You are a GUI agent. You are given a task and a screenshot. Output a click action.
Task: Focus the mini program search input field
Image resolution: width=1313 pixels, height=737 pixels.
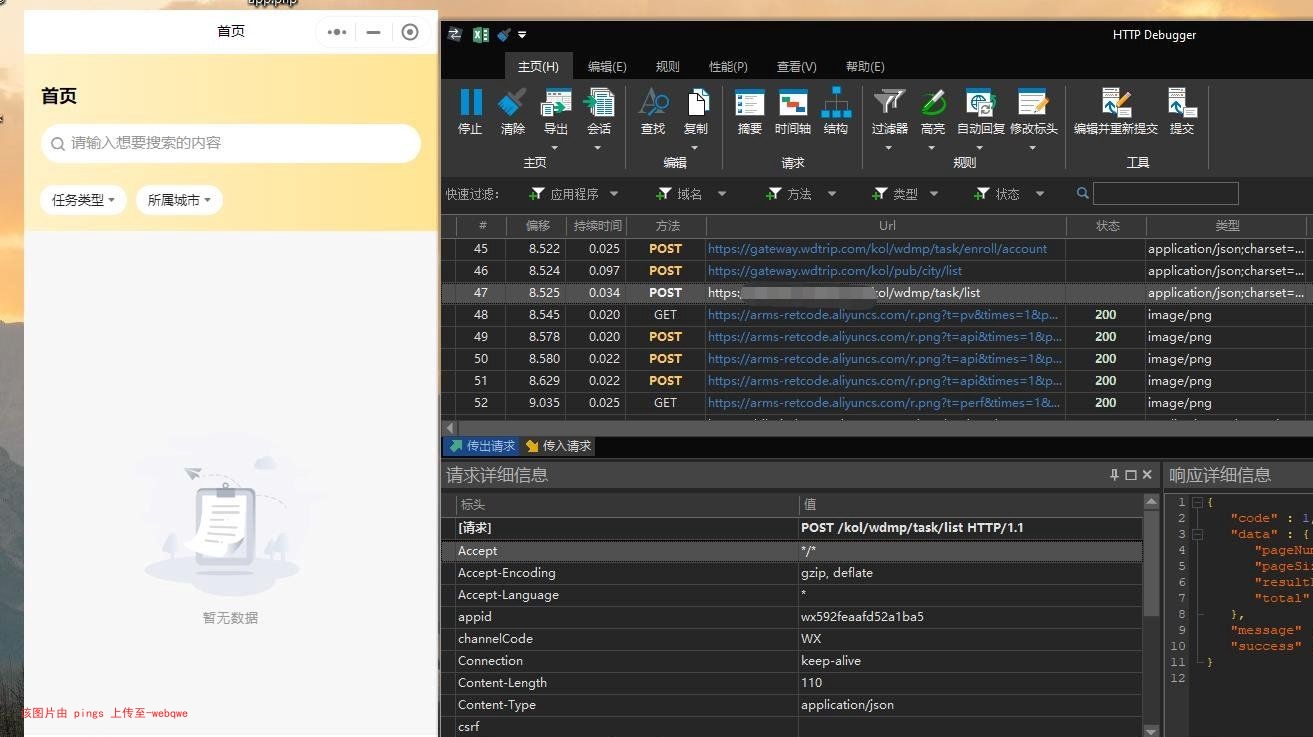[x=231, y=143]
